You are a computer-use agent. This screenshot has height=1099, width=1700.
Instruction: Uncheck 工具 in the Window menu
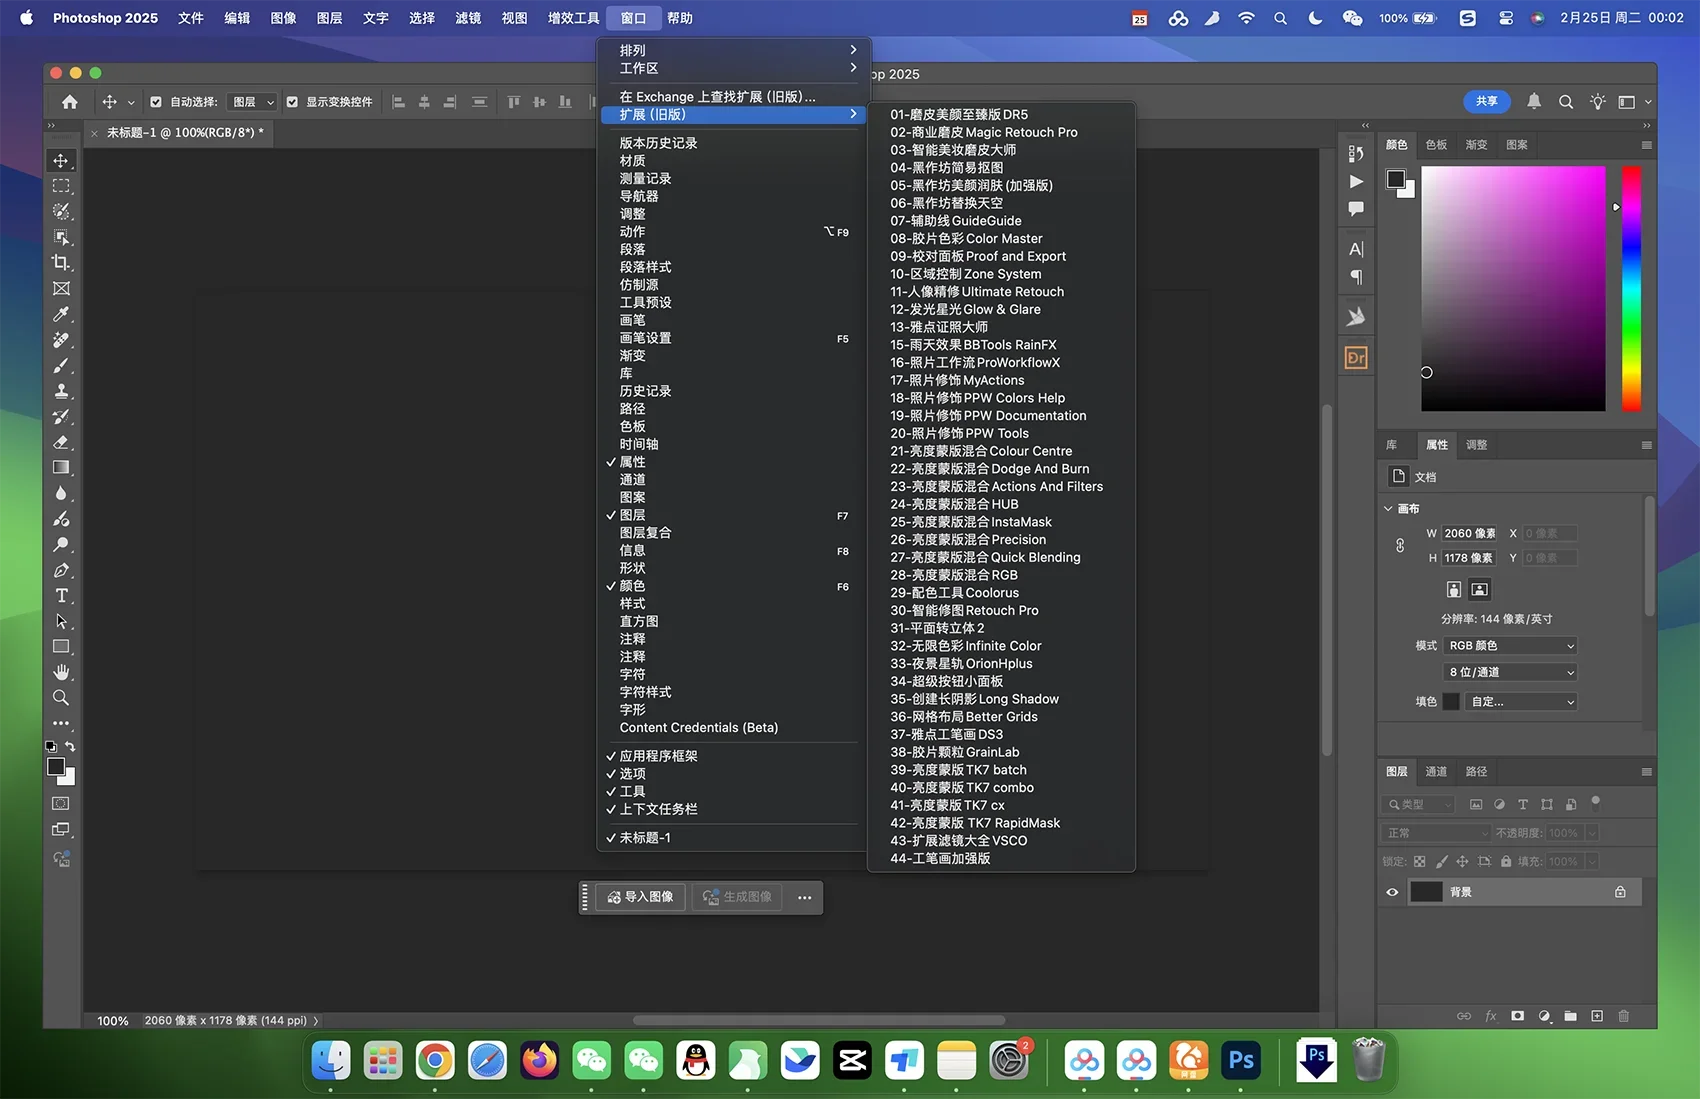[x=732, y=792]
